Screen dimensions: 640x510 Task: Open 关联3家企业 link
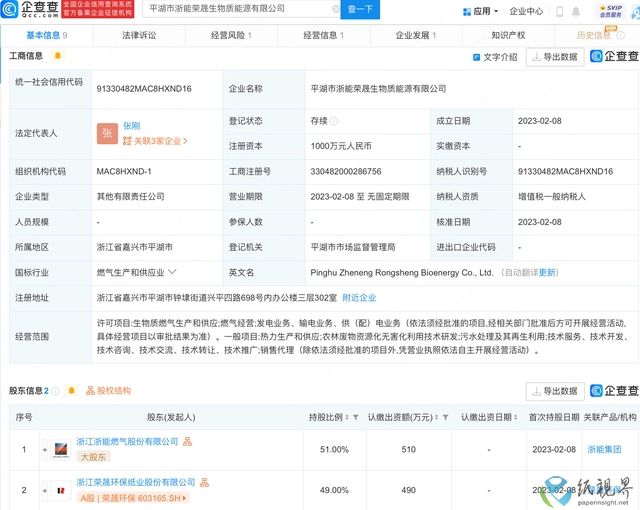[x=155, y=141]
